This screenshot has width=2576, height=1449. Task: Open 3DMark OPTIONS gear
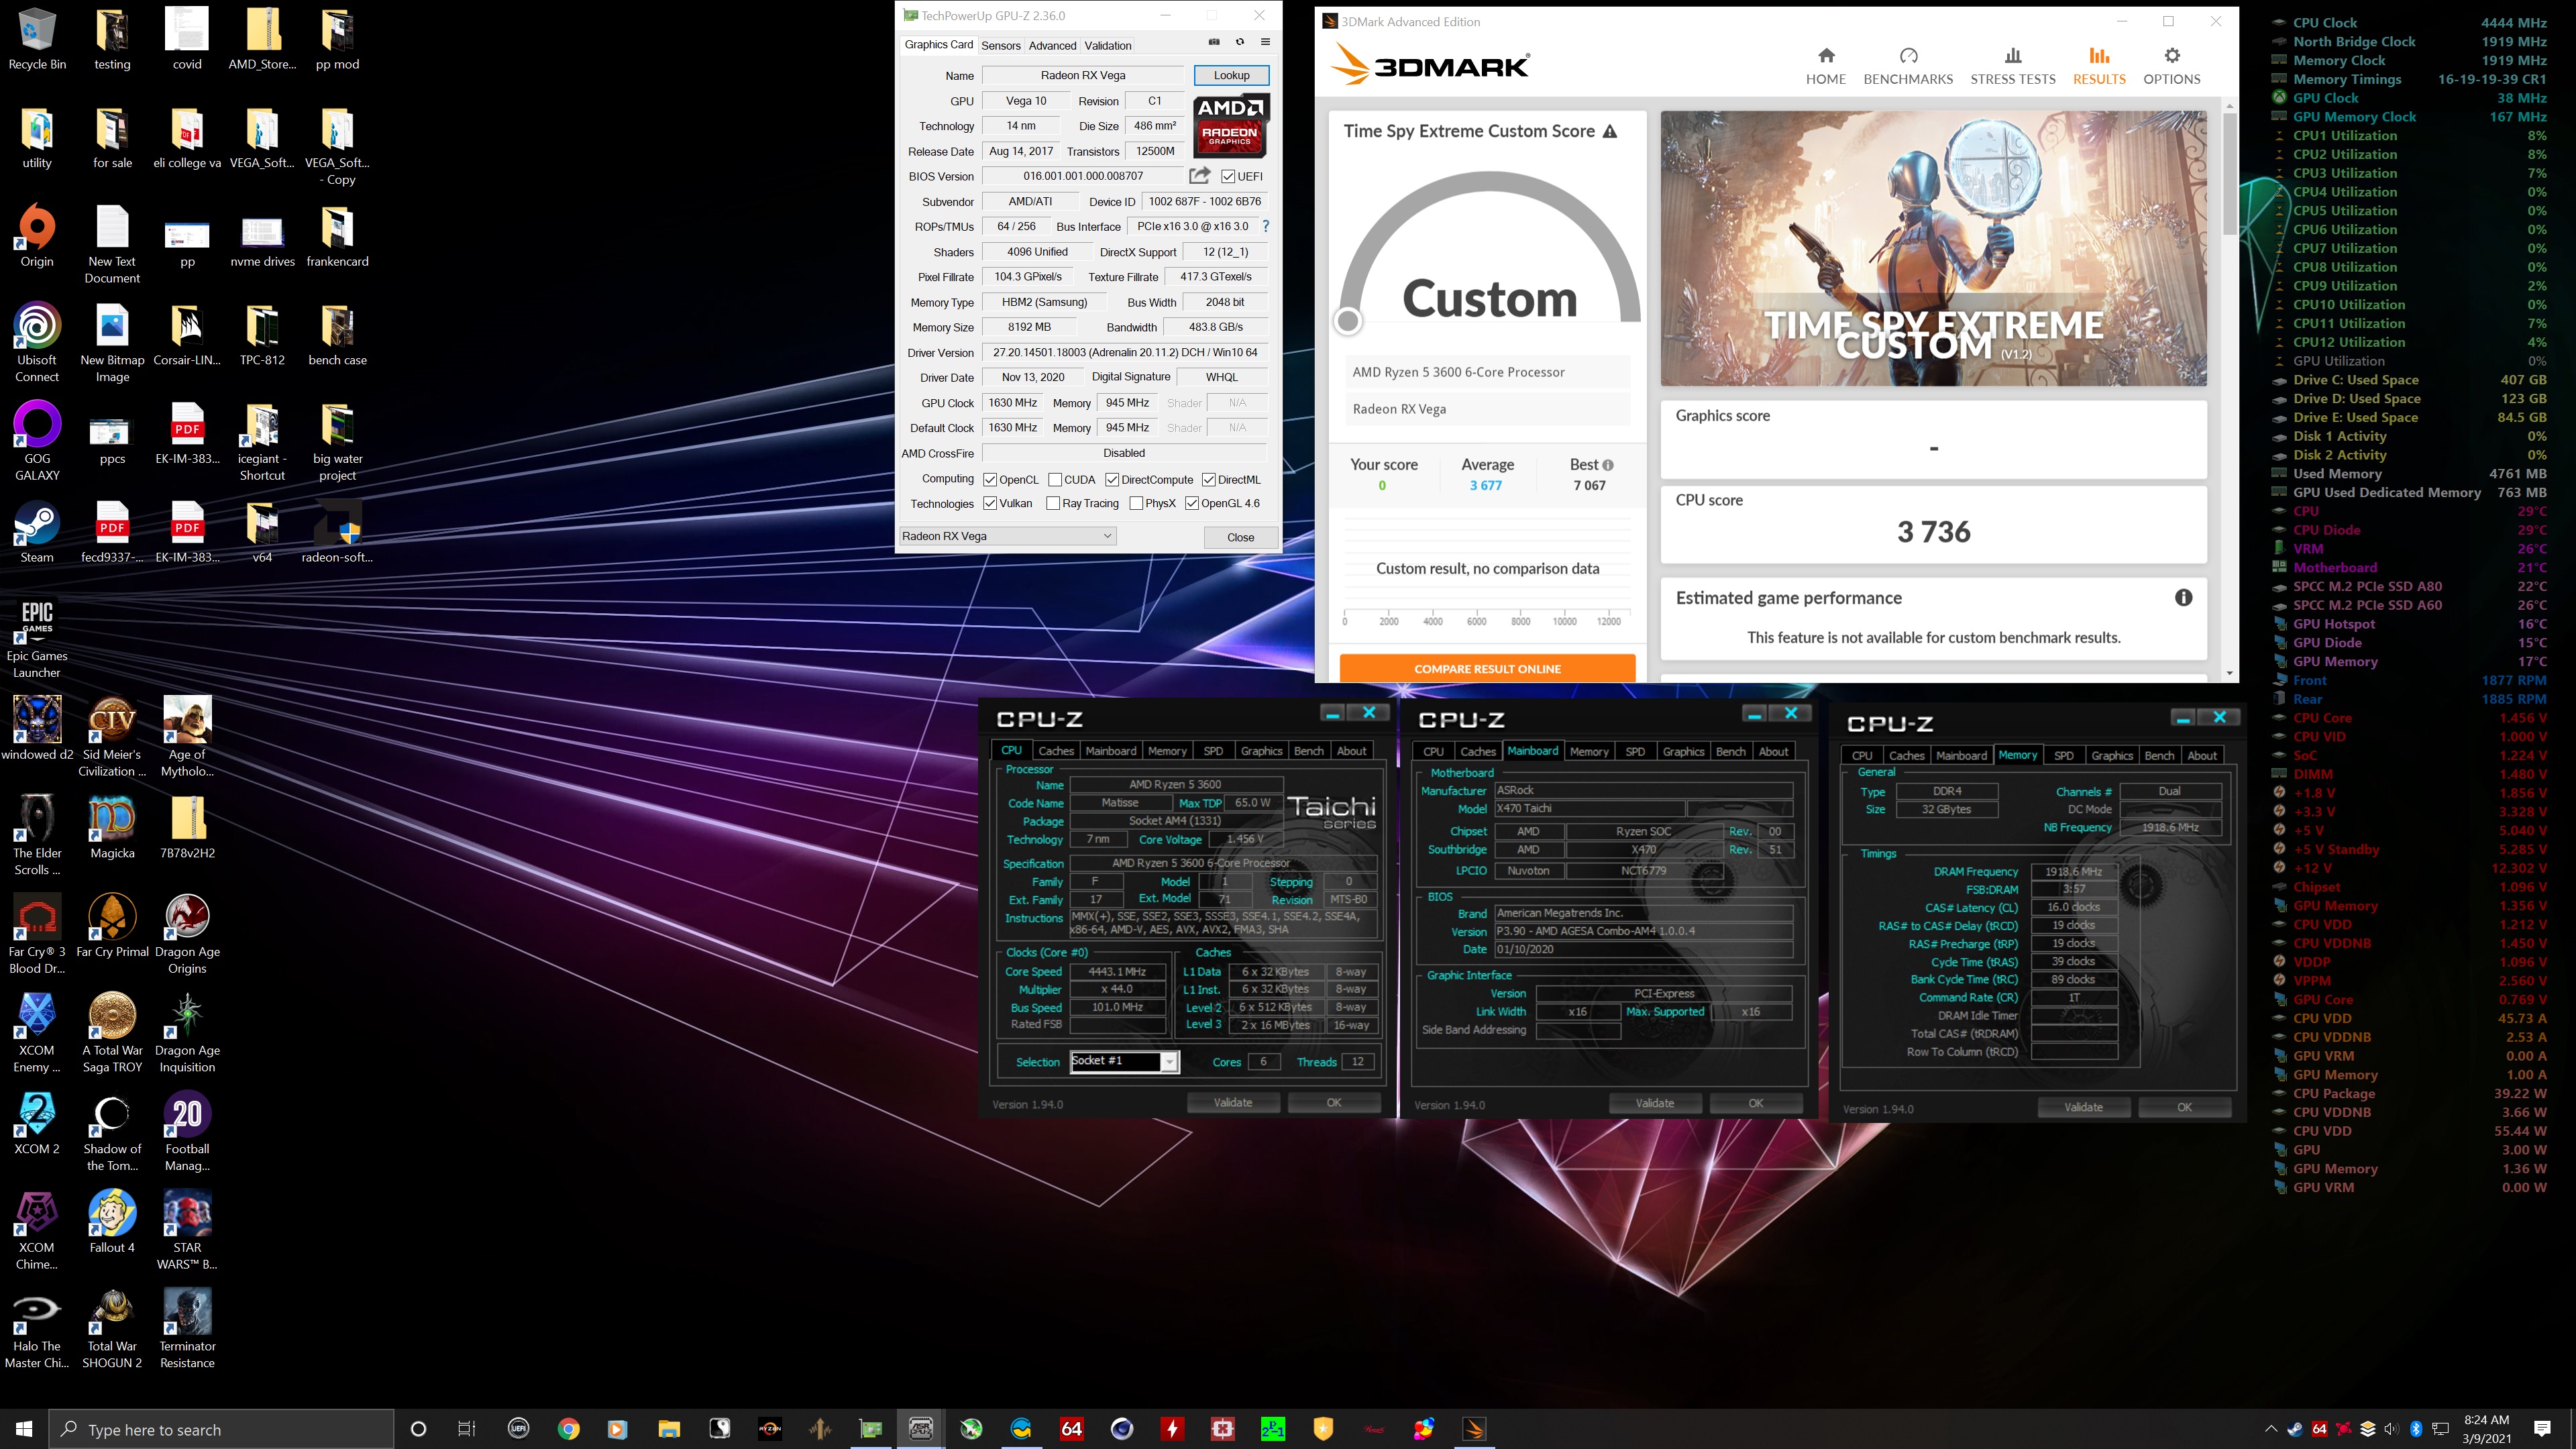[x=2171, y=66]
